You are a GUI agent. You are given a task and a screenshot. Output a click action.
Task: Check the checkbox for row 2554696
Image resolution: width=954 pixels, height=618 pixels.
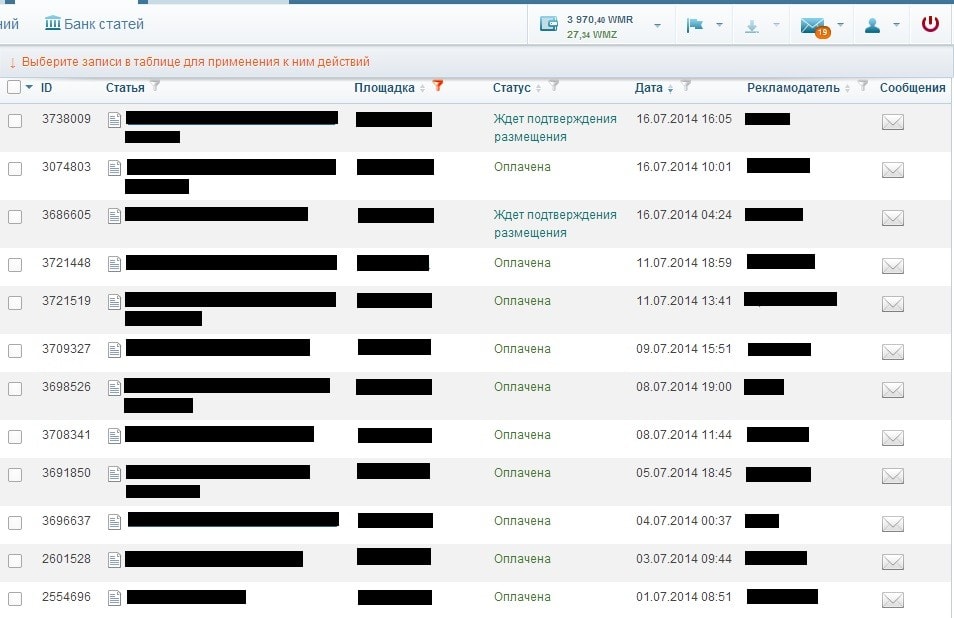15,599
